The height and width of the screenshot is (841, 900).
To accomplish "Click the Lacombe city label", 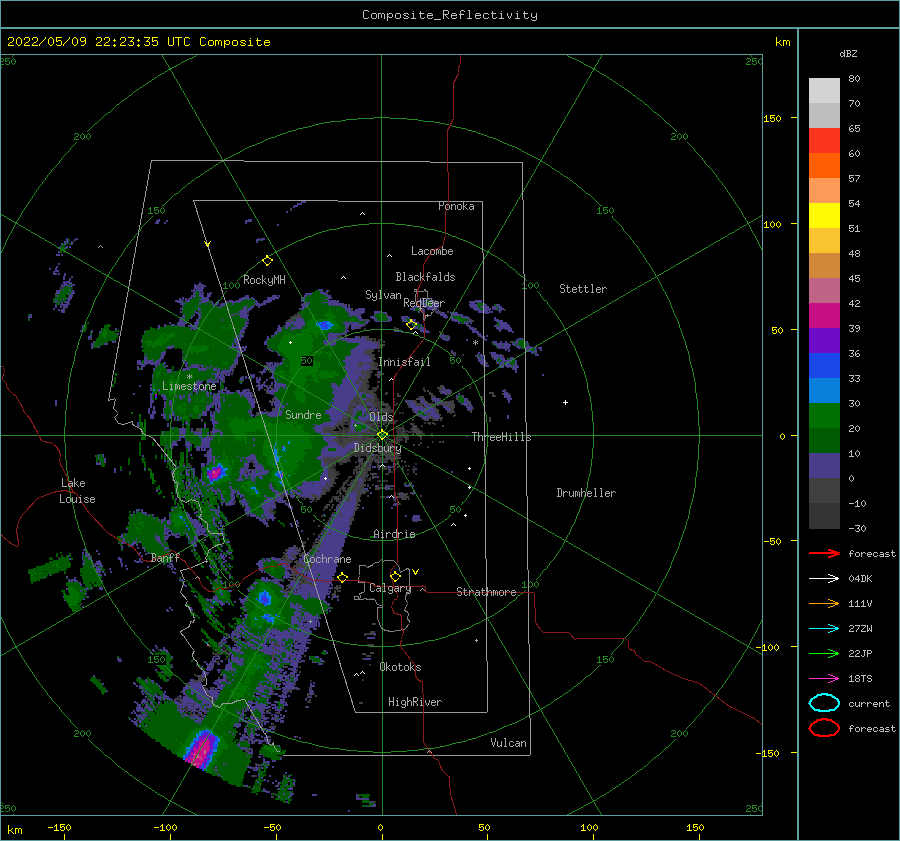I will point(432,251).
